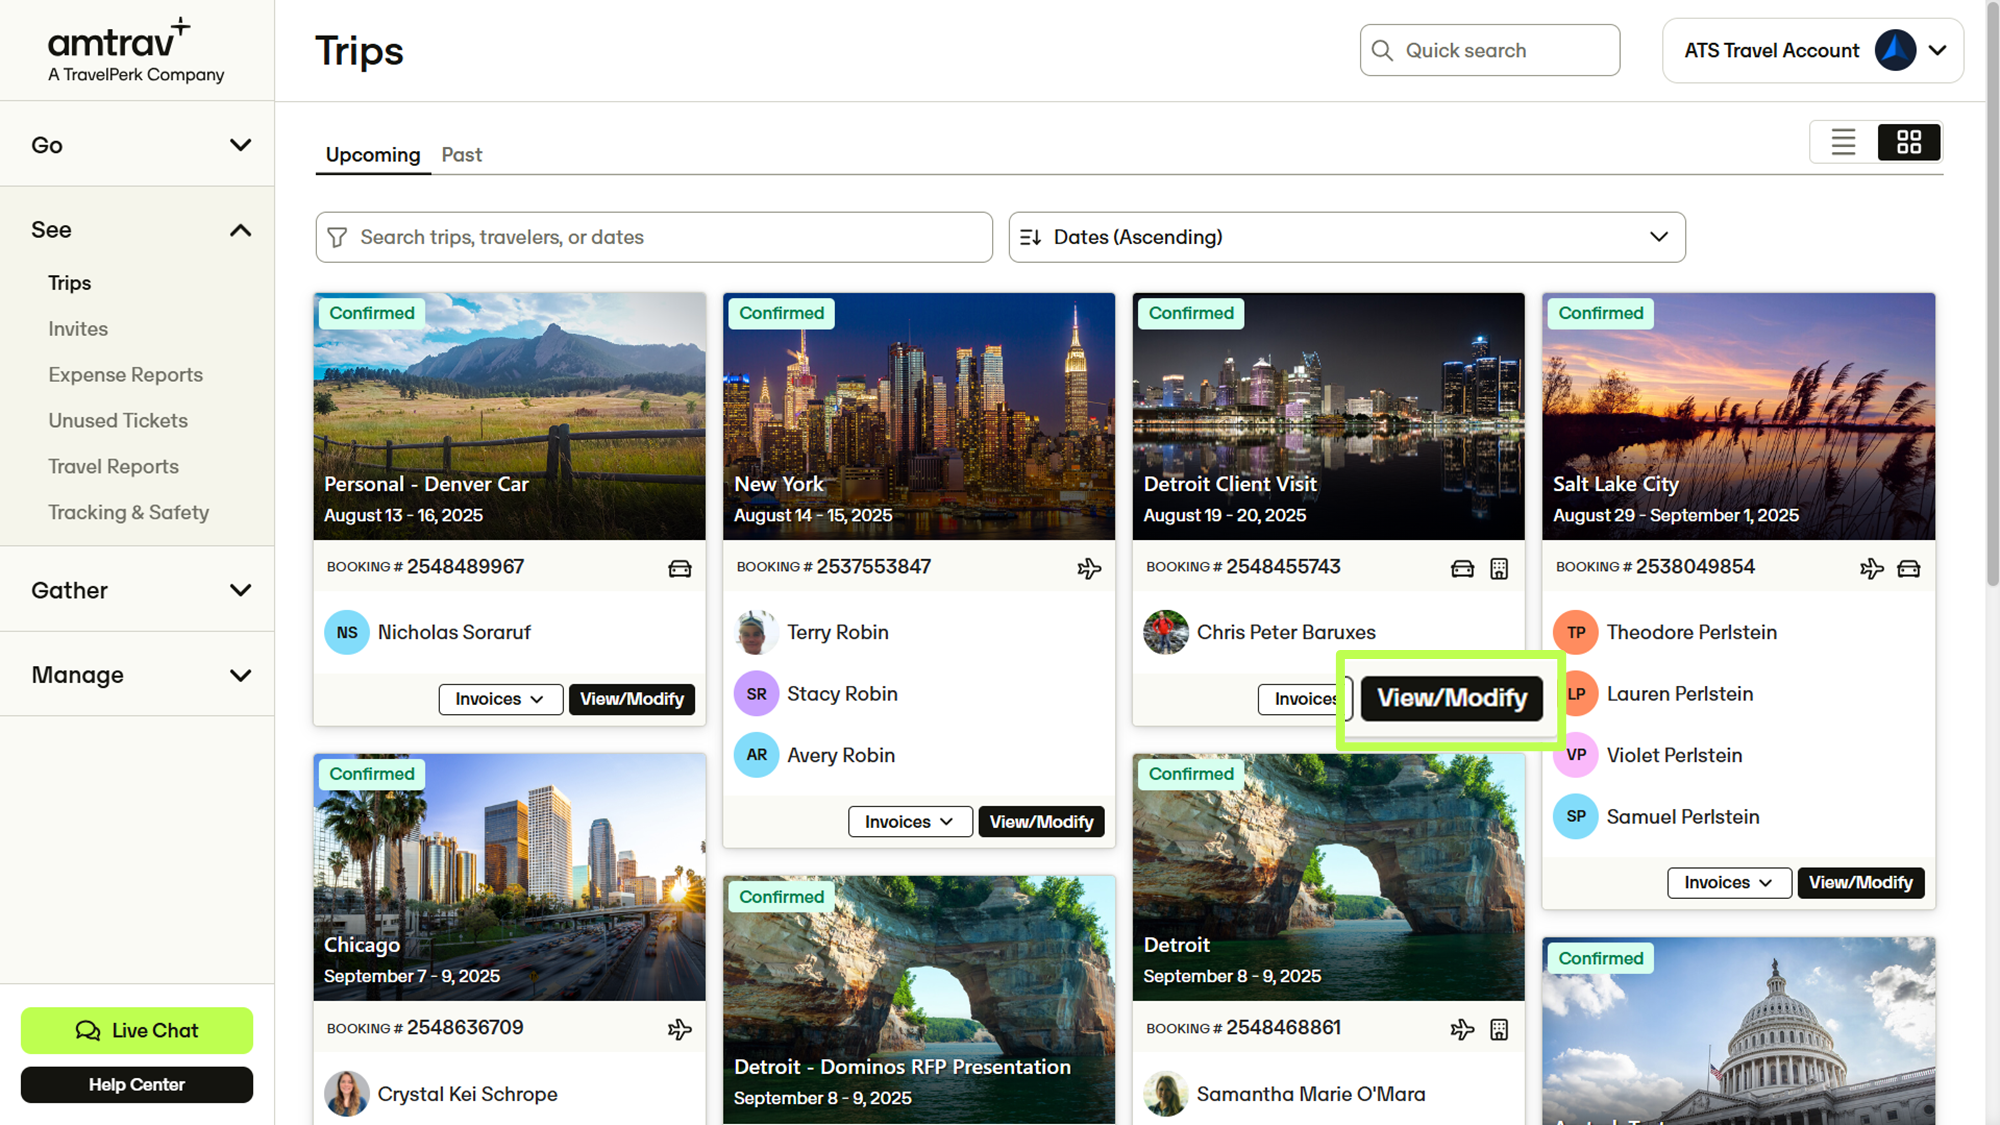The width and height of the screenshot is (2000, 1125).
Task: Click Violet Perlstein VP avatar
Action: (x=1576, y=755)
